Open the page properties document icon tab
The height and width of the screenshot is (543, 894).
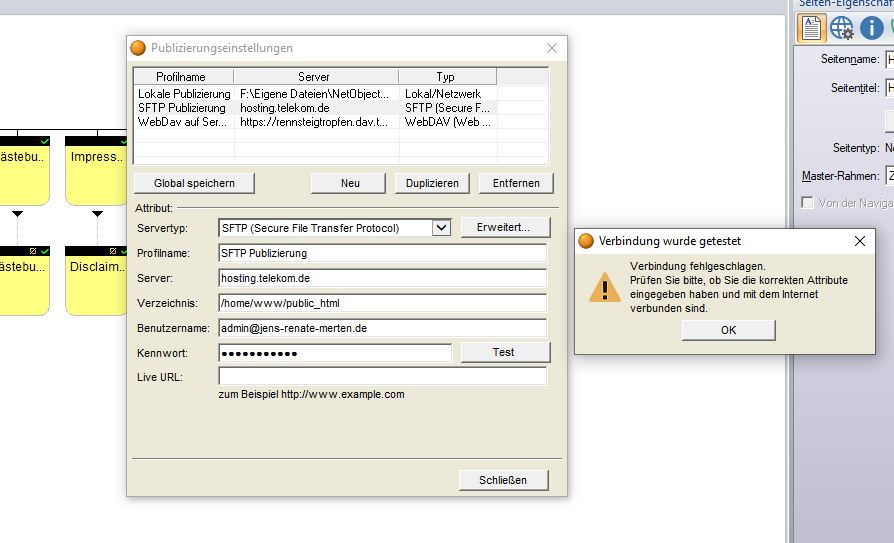pyautogui.click(x=811, y=27)
